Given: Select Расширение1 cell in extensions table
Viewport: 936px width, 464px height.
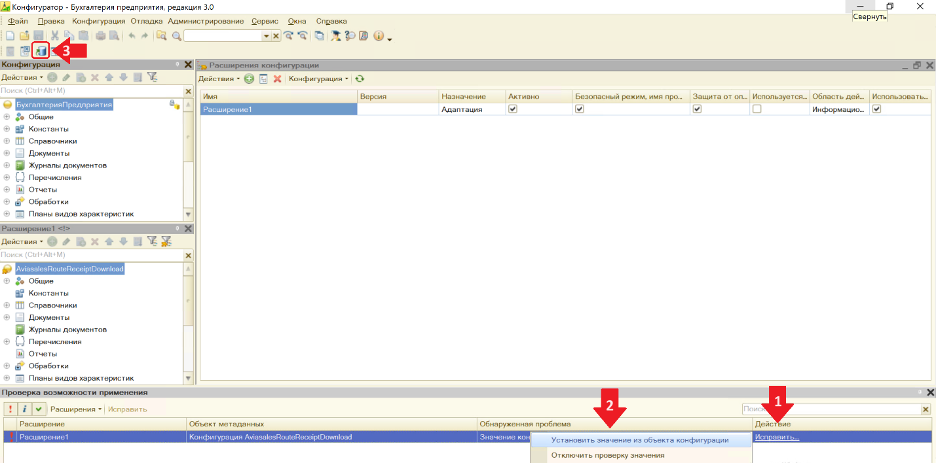Looking at the screenshot, I should tap(278, 109).
